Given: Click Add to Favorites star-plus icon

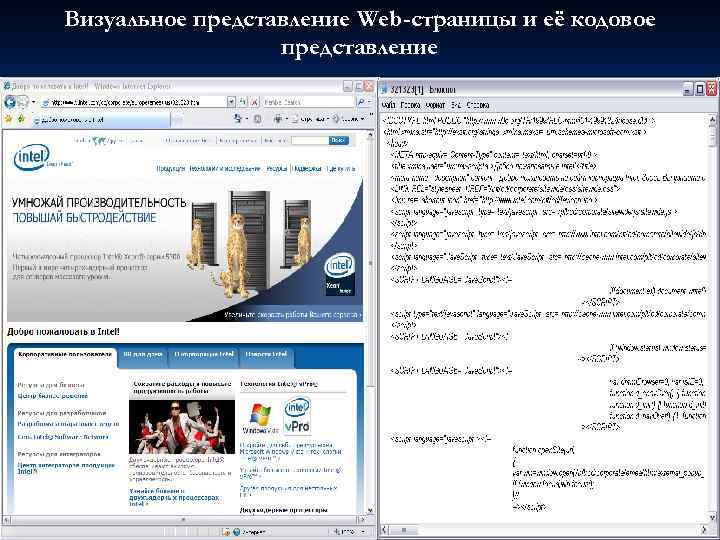Looking at the screenshot, I should pyautogui.click(x=21, y=119).
